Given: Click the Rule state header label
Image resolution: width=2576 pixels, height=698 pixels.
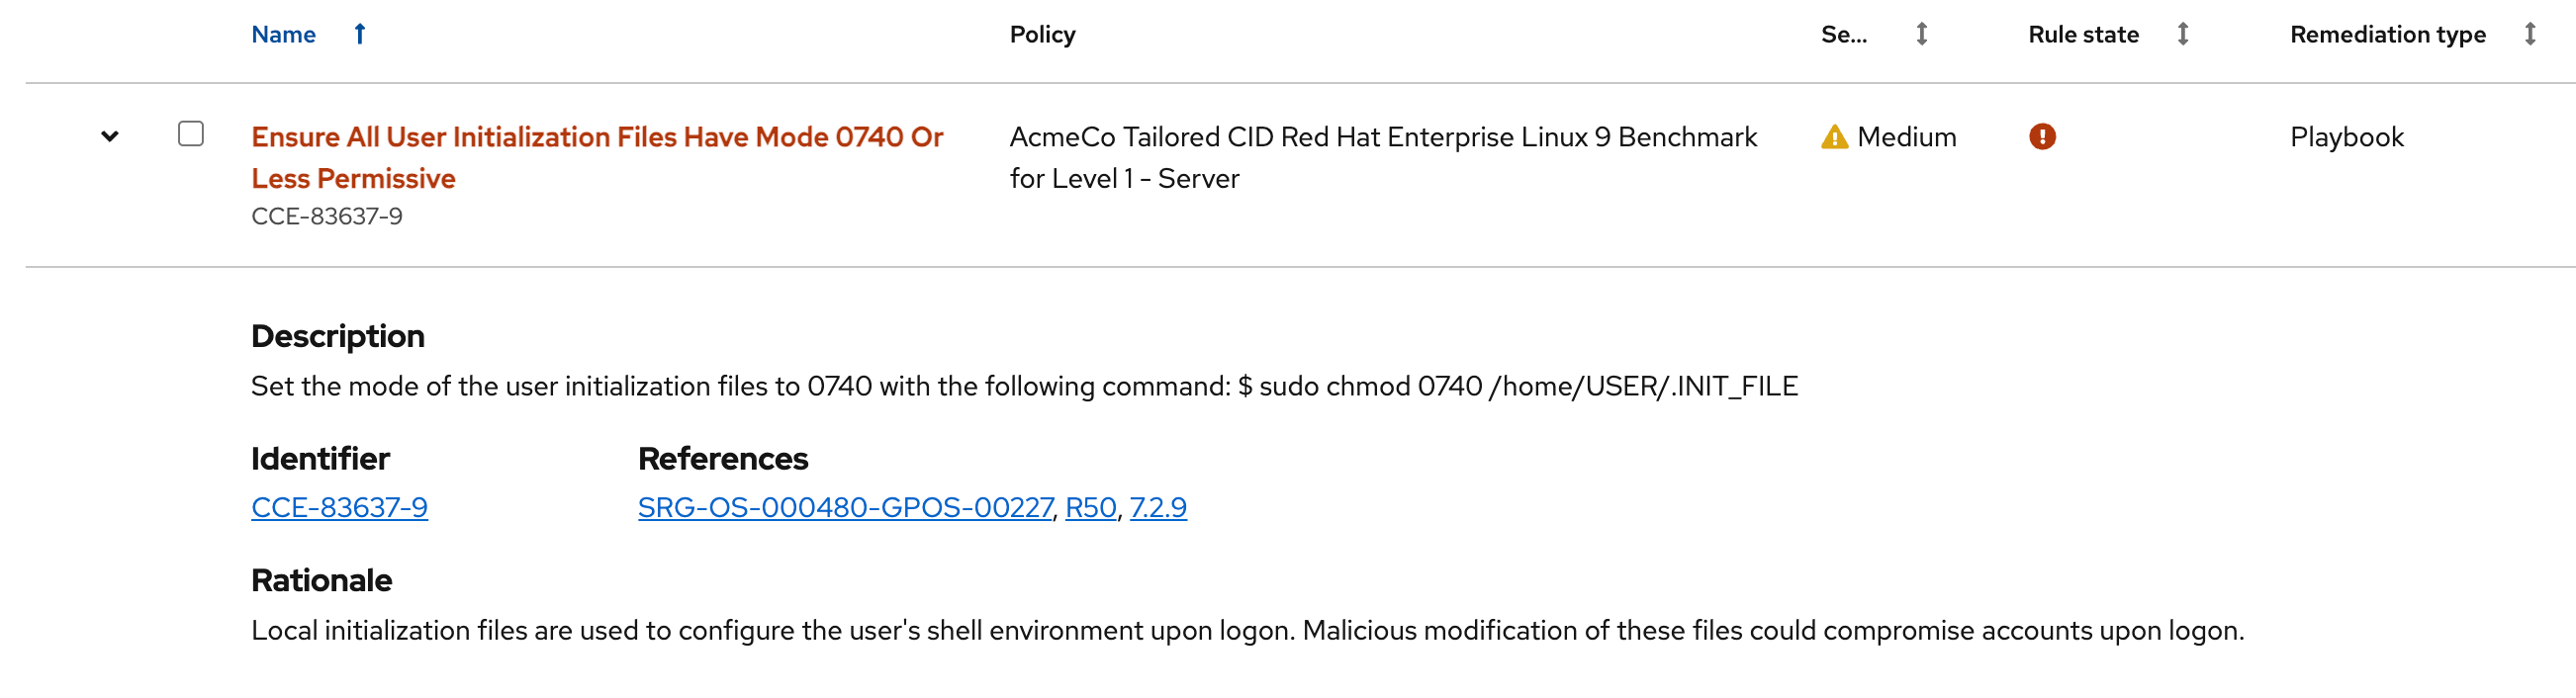Looking at the screenshot, I should [2083, 34].
